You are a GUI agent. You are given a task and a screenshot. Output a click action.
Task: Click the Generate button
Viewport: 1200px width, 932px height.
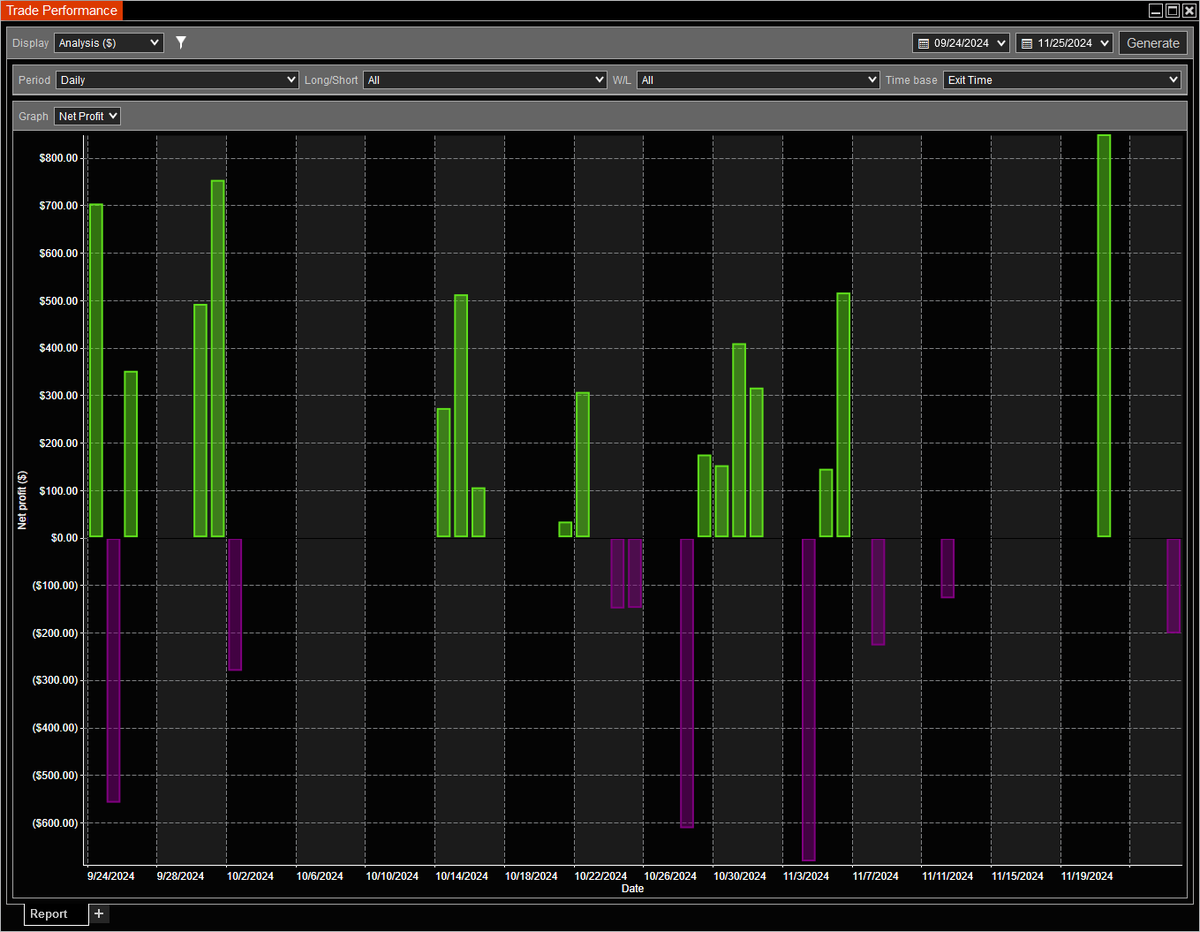pos(1153,43)
